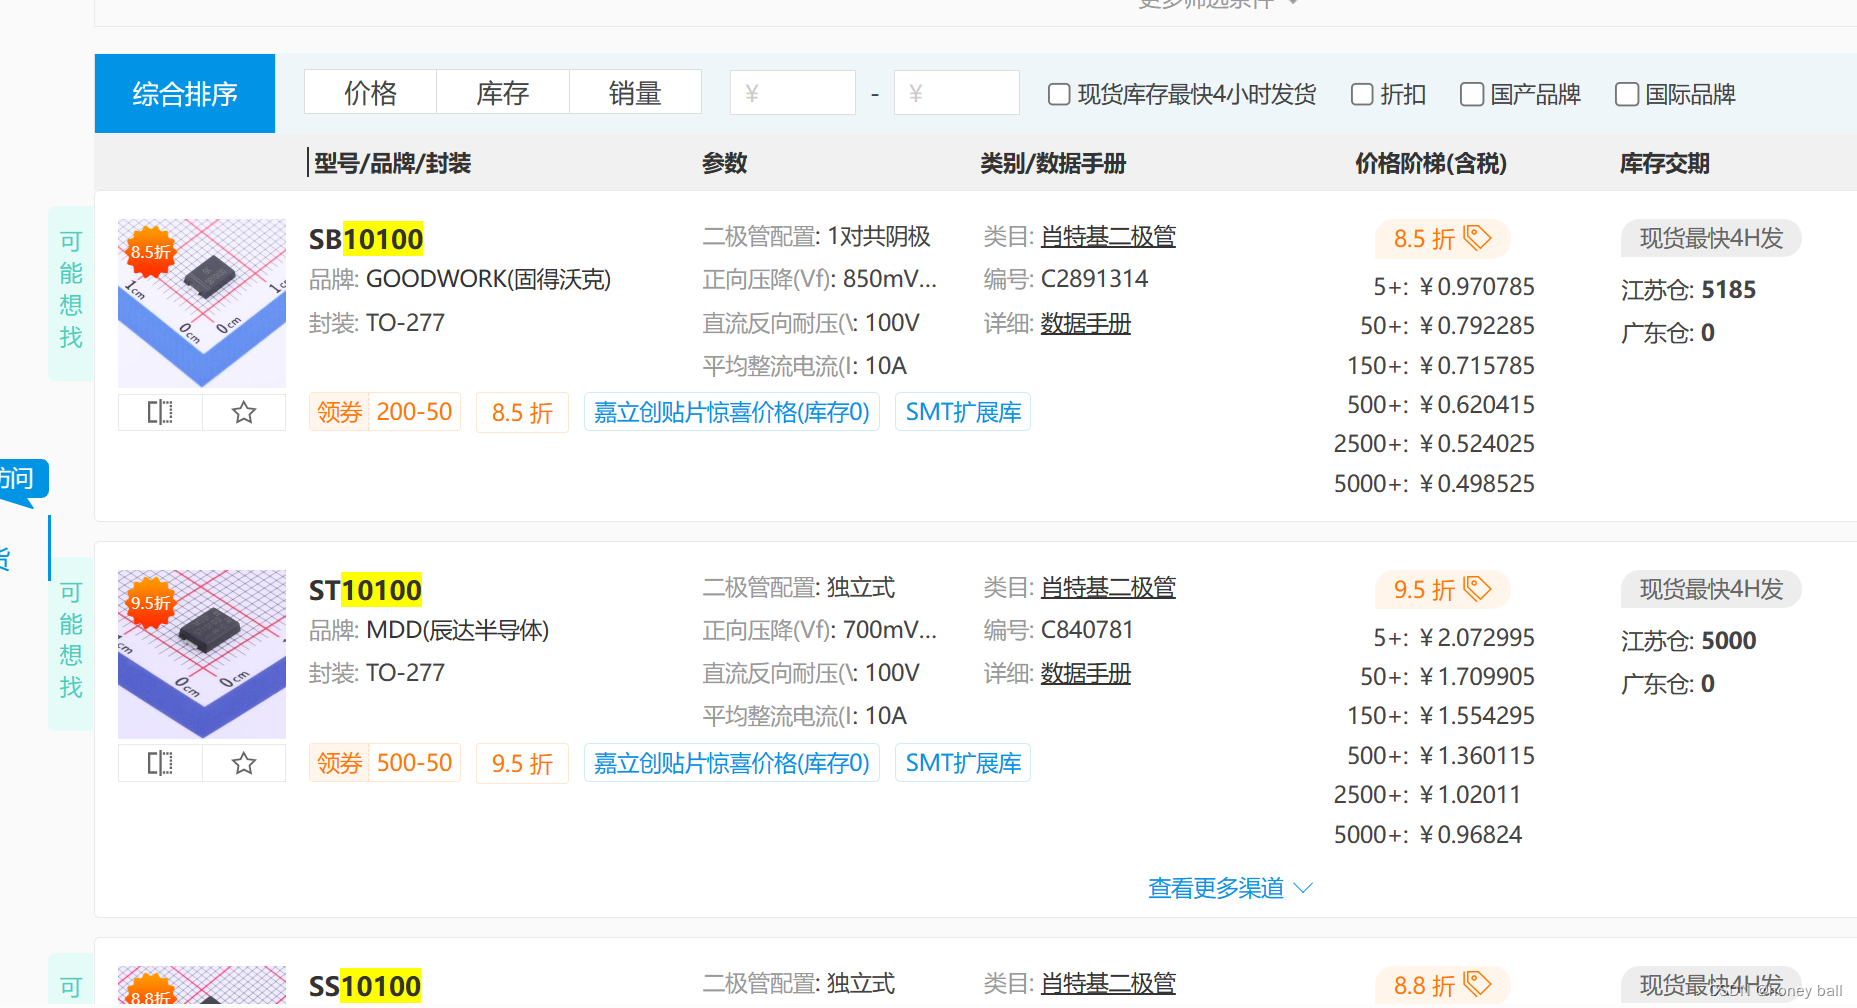Open the SS10100 product title link
The image size is (1857, 1008).
coord(365,986)
